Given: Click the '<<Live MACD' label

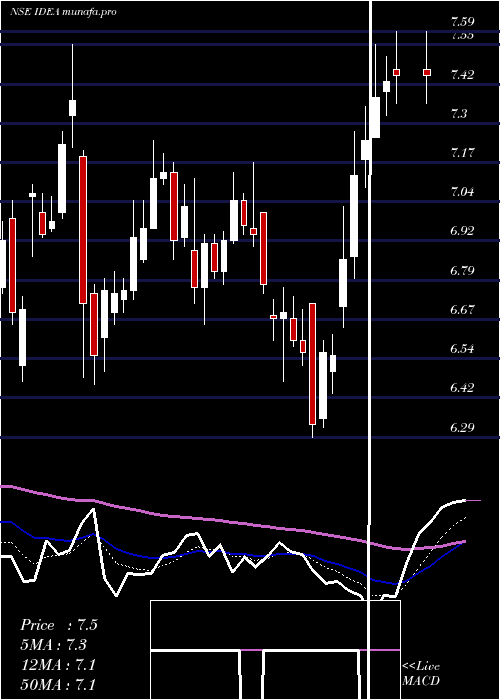Looking at the screenshot, I should (x=421, y=673).
